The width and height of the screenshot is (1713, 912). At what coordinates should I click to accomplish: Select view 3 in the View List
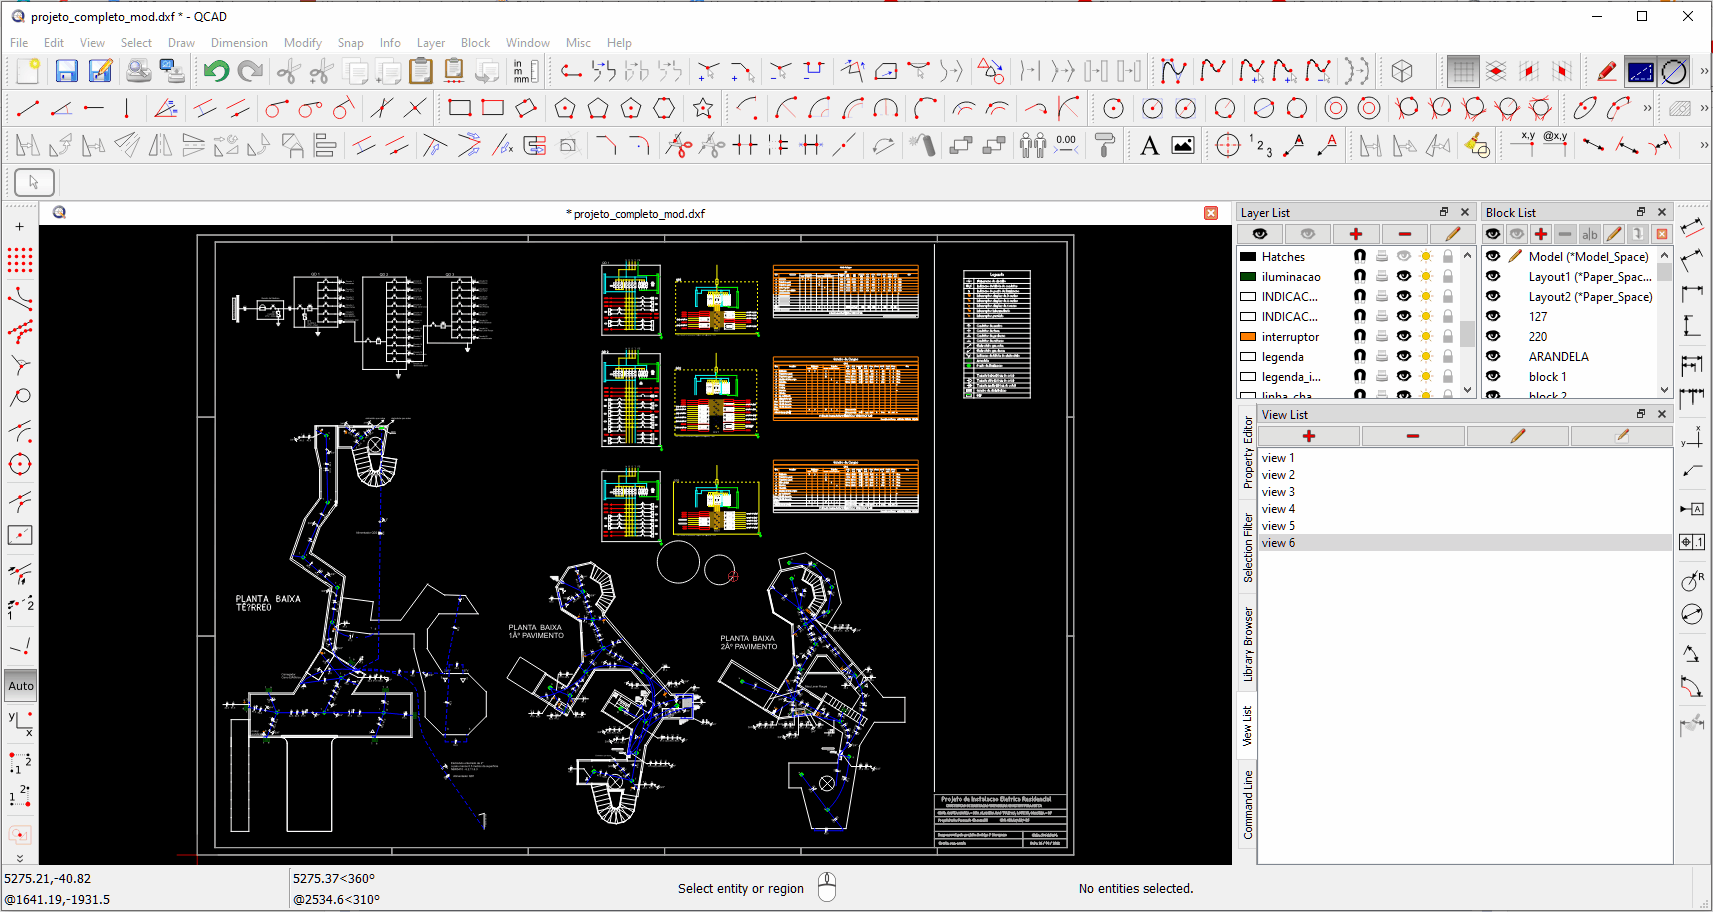coord(1465,492)
